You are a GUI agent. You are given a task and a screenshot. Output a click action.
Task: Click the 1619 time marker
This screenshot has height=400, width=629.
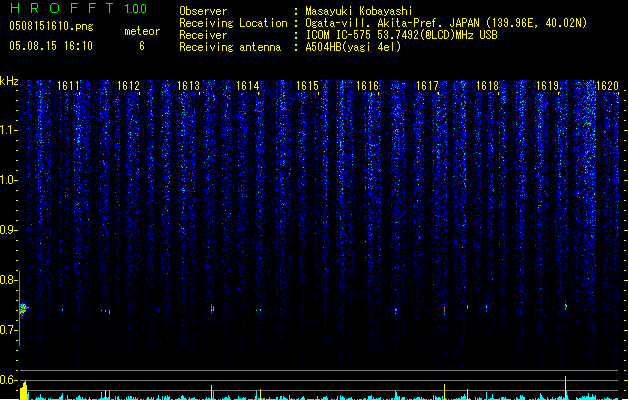[548, 86]
